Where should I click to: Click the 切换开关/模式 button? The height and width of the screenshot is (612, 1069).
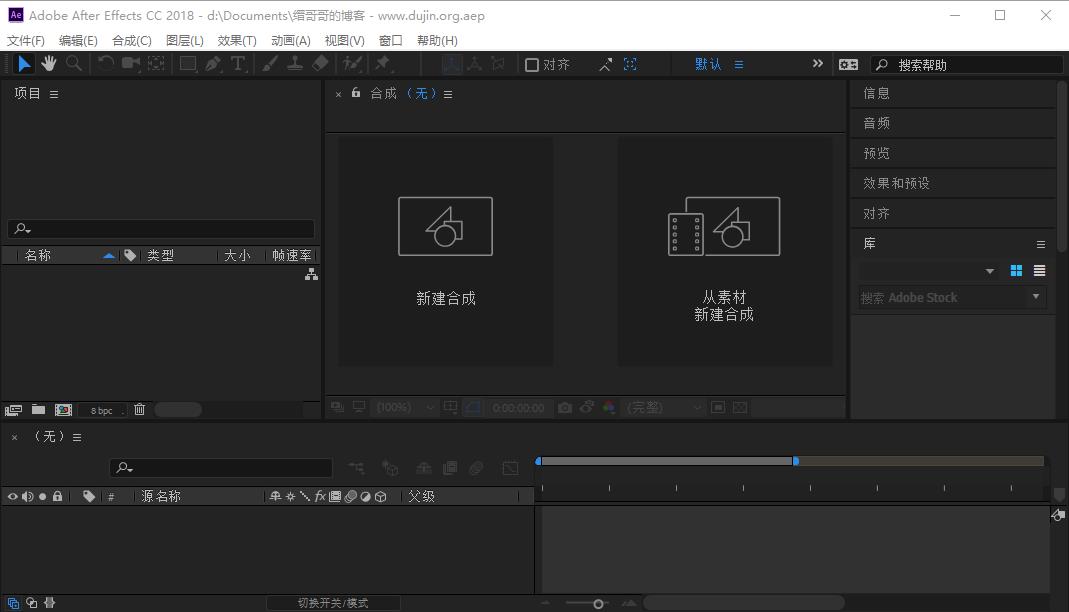[x=333, y=603]
